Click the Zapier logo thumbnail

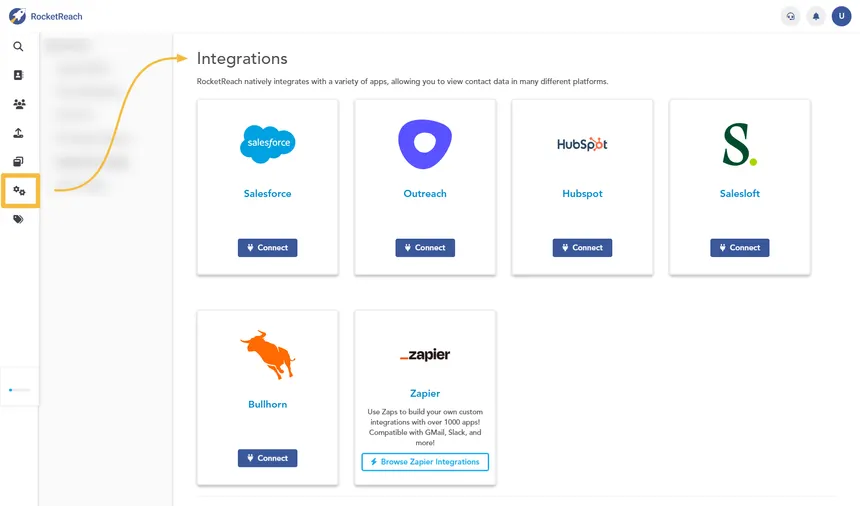(x=425, y=355)
